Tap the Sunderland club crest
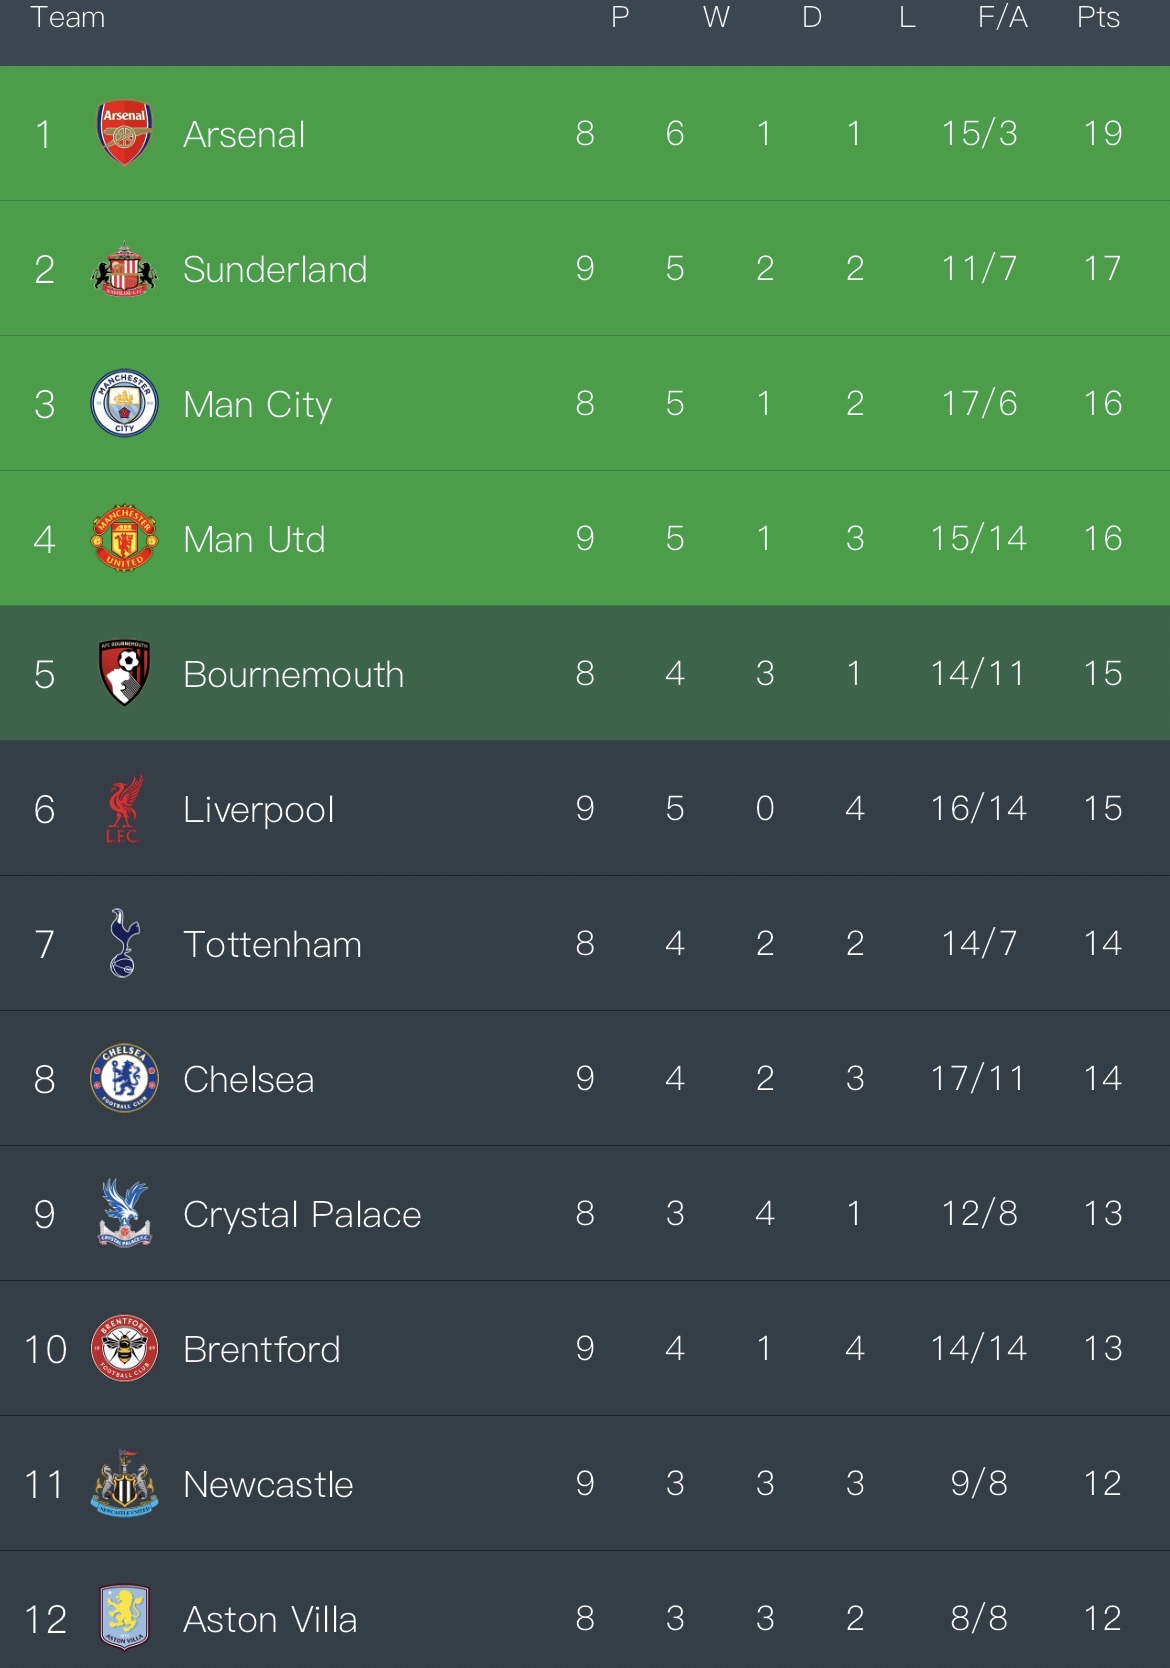Image resolution: width=1170 pixels, height=1668 pixels. [124, 269]
